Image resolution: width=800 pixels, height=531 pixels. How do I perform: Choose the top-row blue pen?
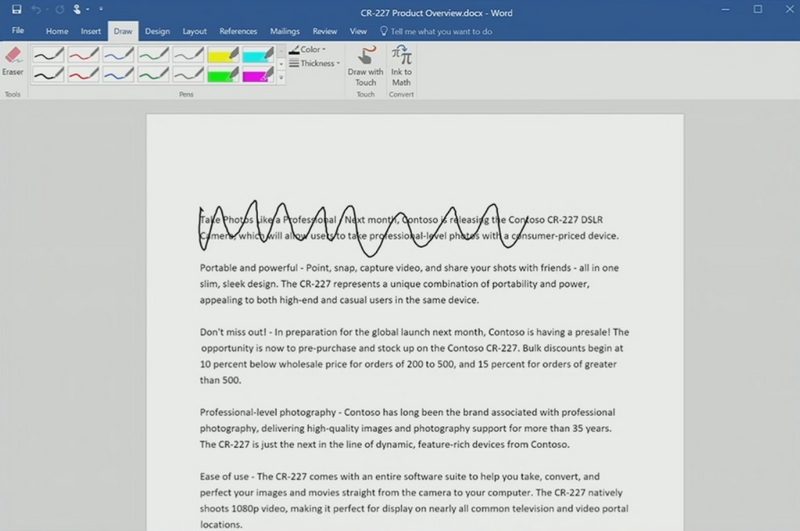(118, 54)
